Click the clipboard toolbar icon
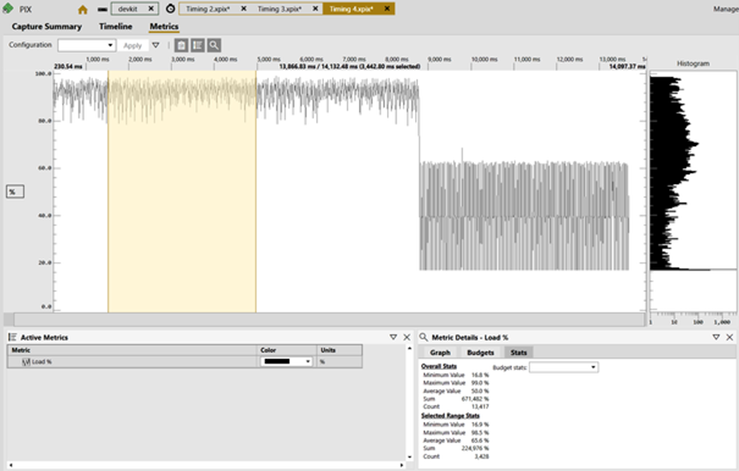 click(x=181, y=45)
